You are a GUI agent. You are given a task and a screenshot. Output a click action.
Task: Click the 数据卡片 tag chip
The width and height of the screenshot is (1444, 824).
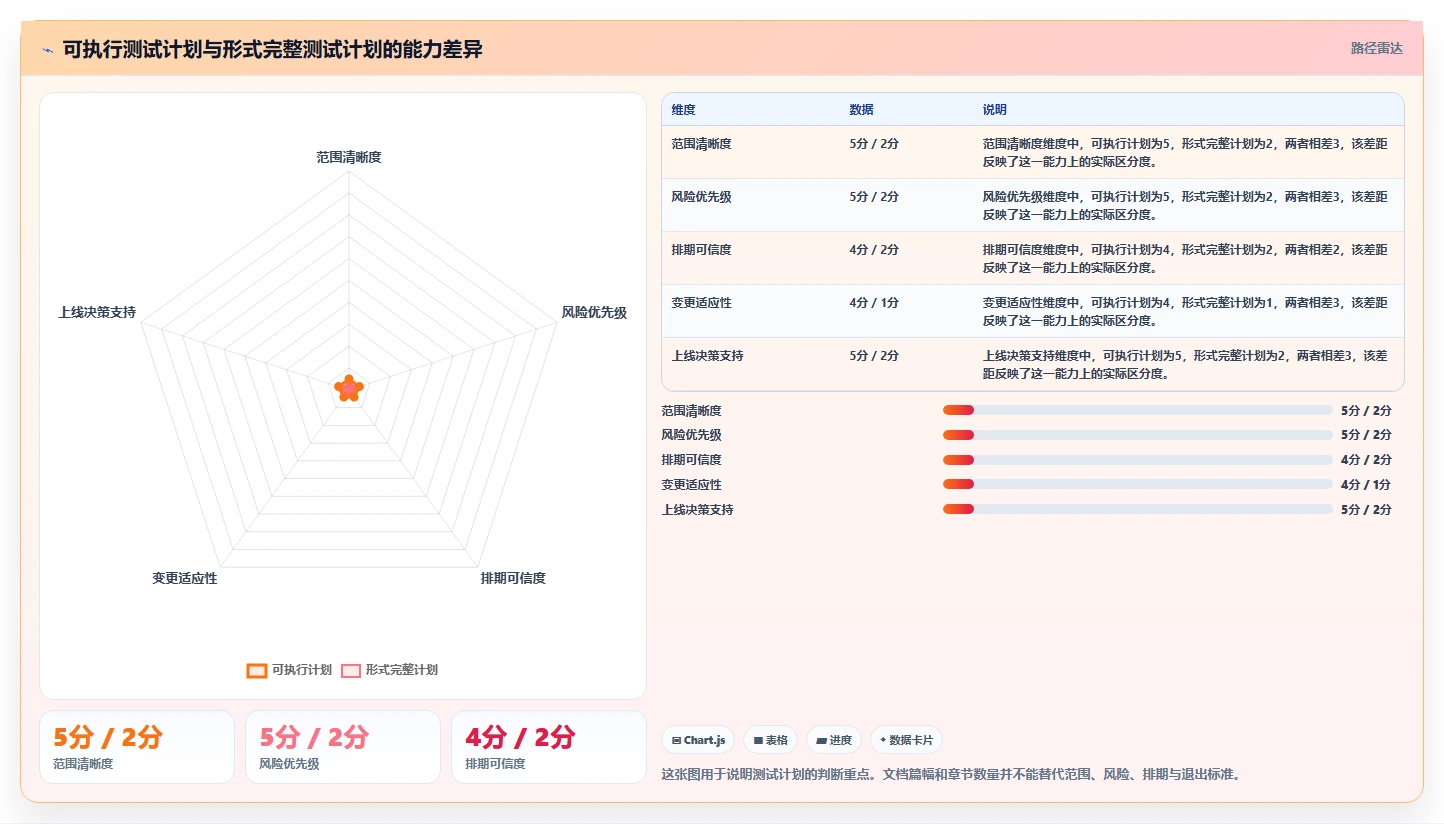pyautogui.click(x=906, y=740)
